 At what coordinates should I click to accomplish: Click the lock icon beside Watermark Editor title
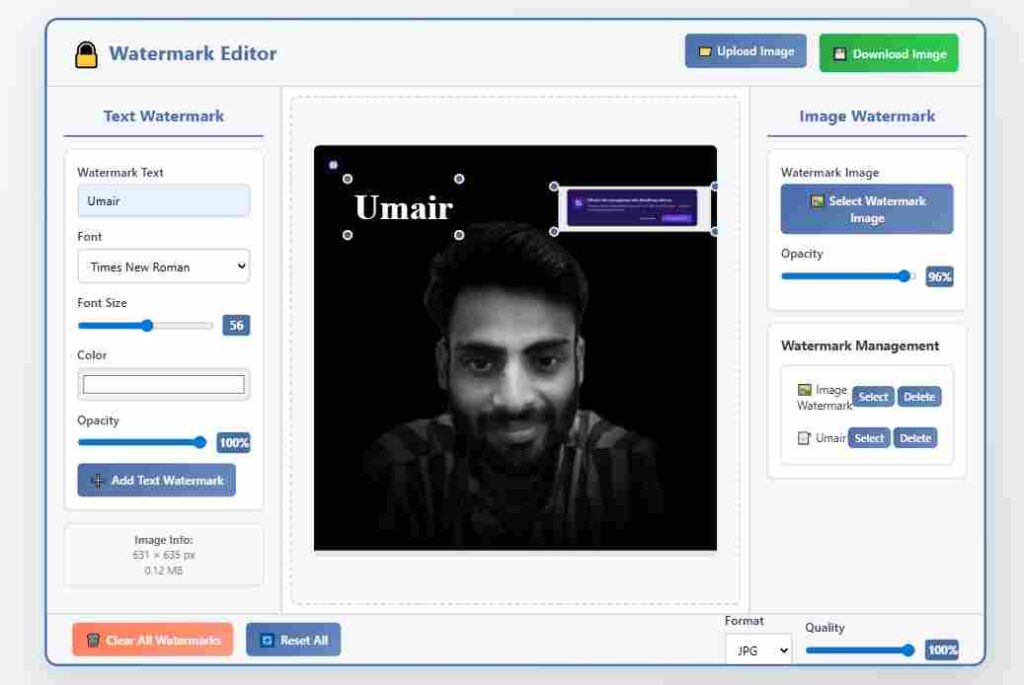coord(86,53)
